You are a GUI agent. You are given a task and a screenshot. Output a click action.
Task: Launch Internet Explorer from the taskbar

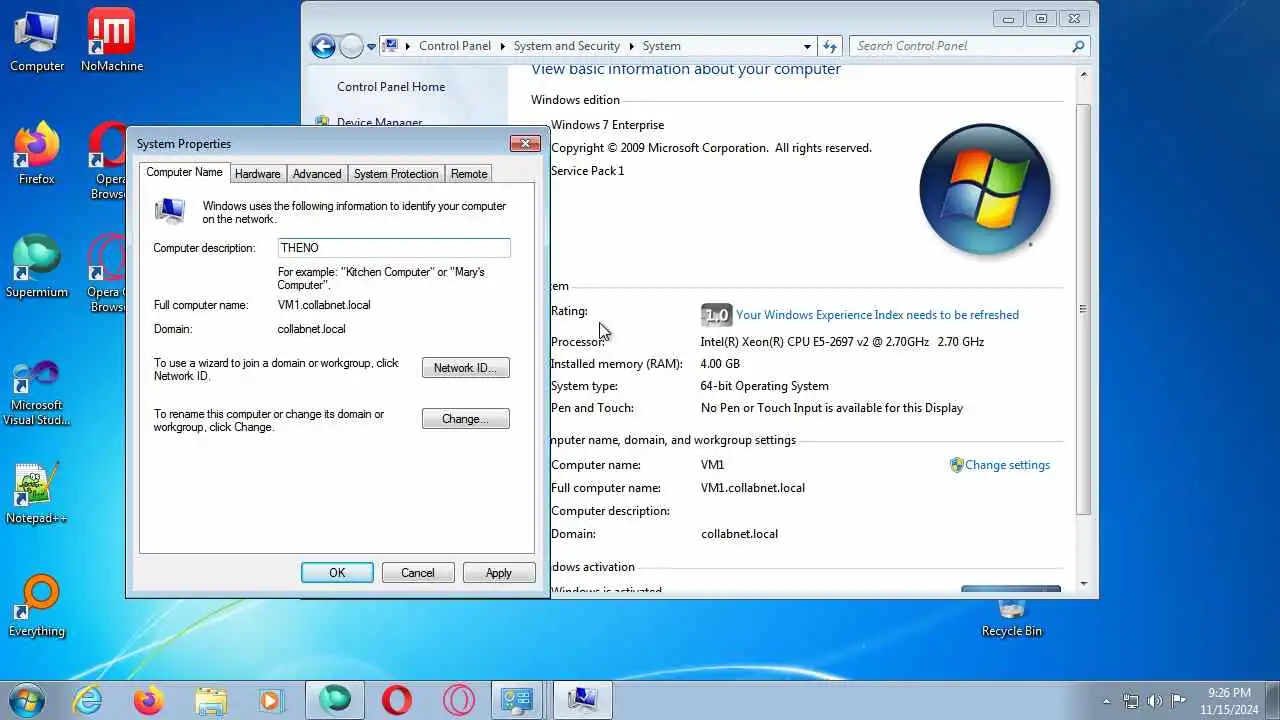point(88,700)
